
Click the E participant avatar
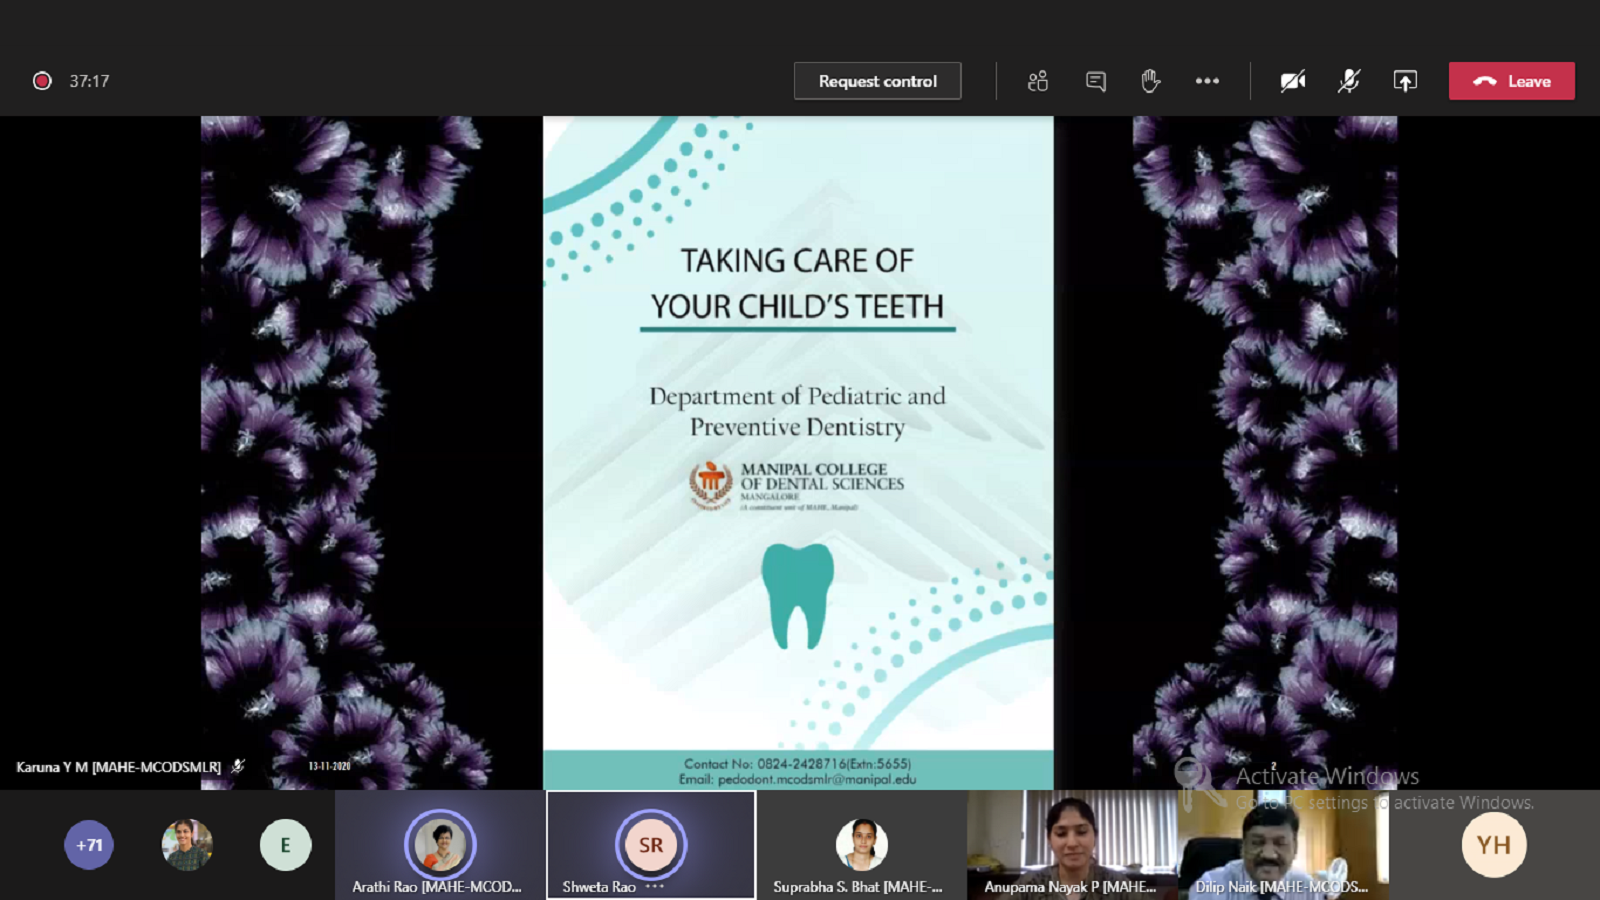click(x=285, y=845)
